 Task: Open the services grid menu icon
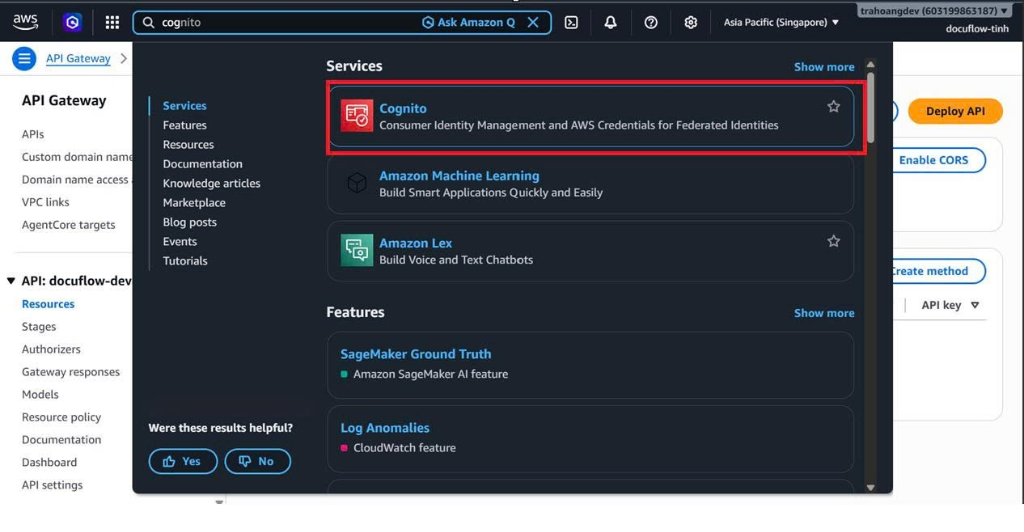112,22
